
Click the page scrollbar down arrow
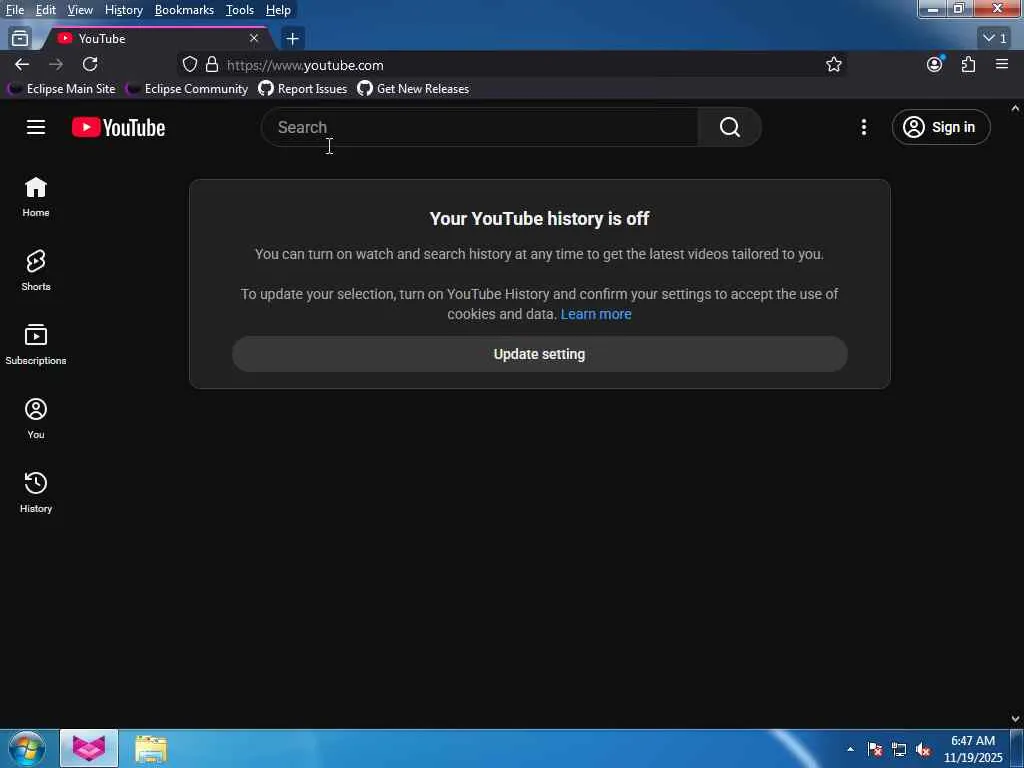point(1016,718)
